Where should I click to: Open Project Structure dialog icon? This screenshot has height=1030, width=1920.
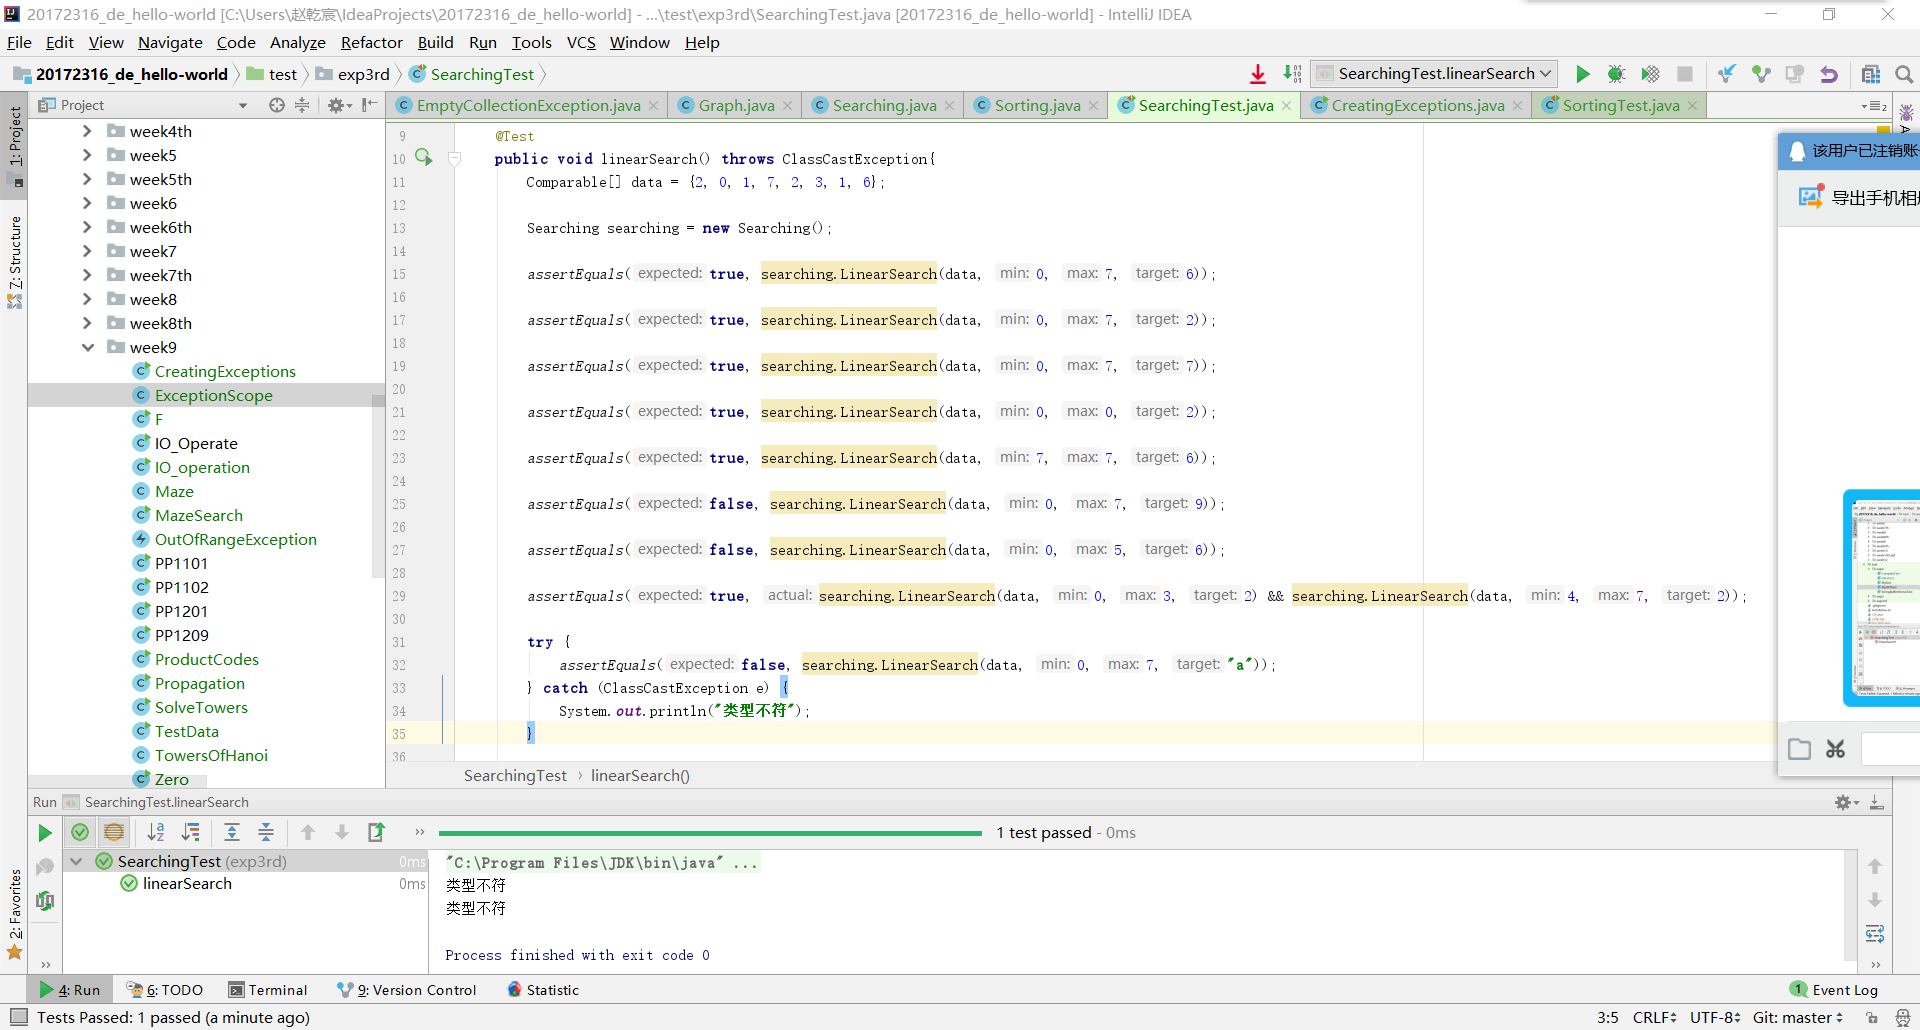click(x=1871, y=74)
